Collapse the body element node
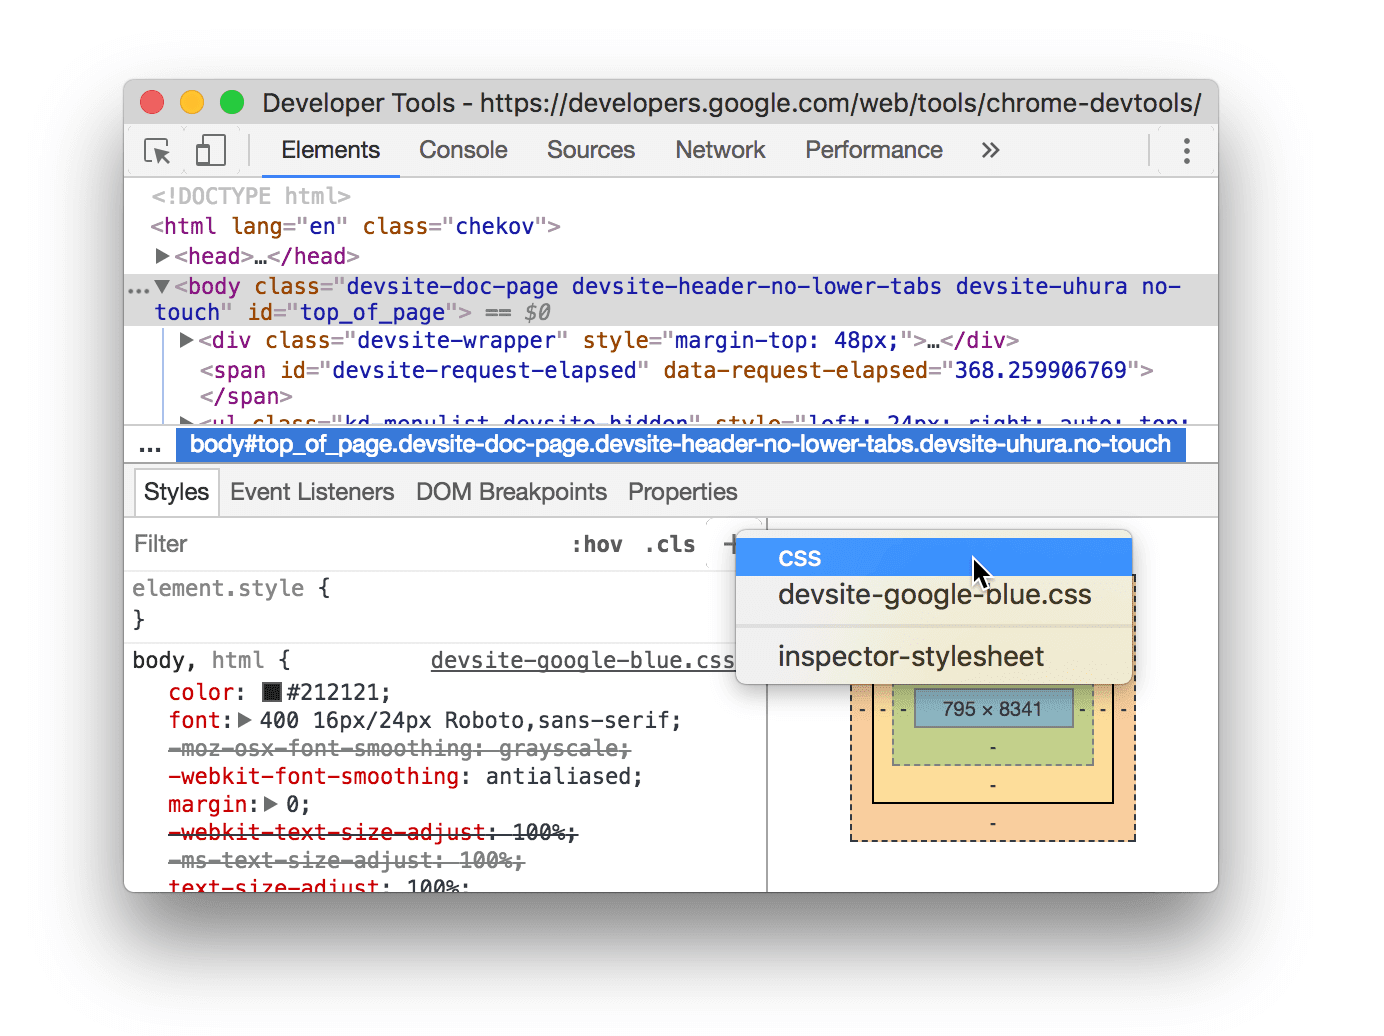 point(163,286)
